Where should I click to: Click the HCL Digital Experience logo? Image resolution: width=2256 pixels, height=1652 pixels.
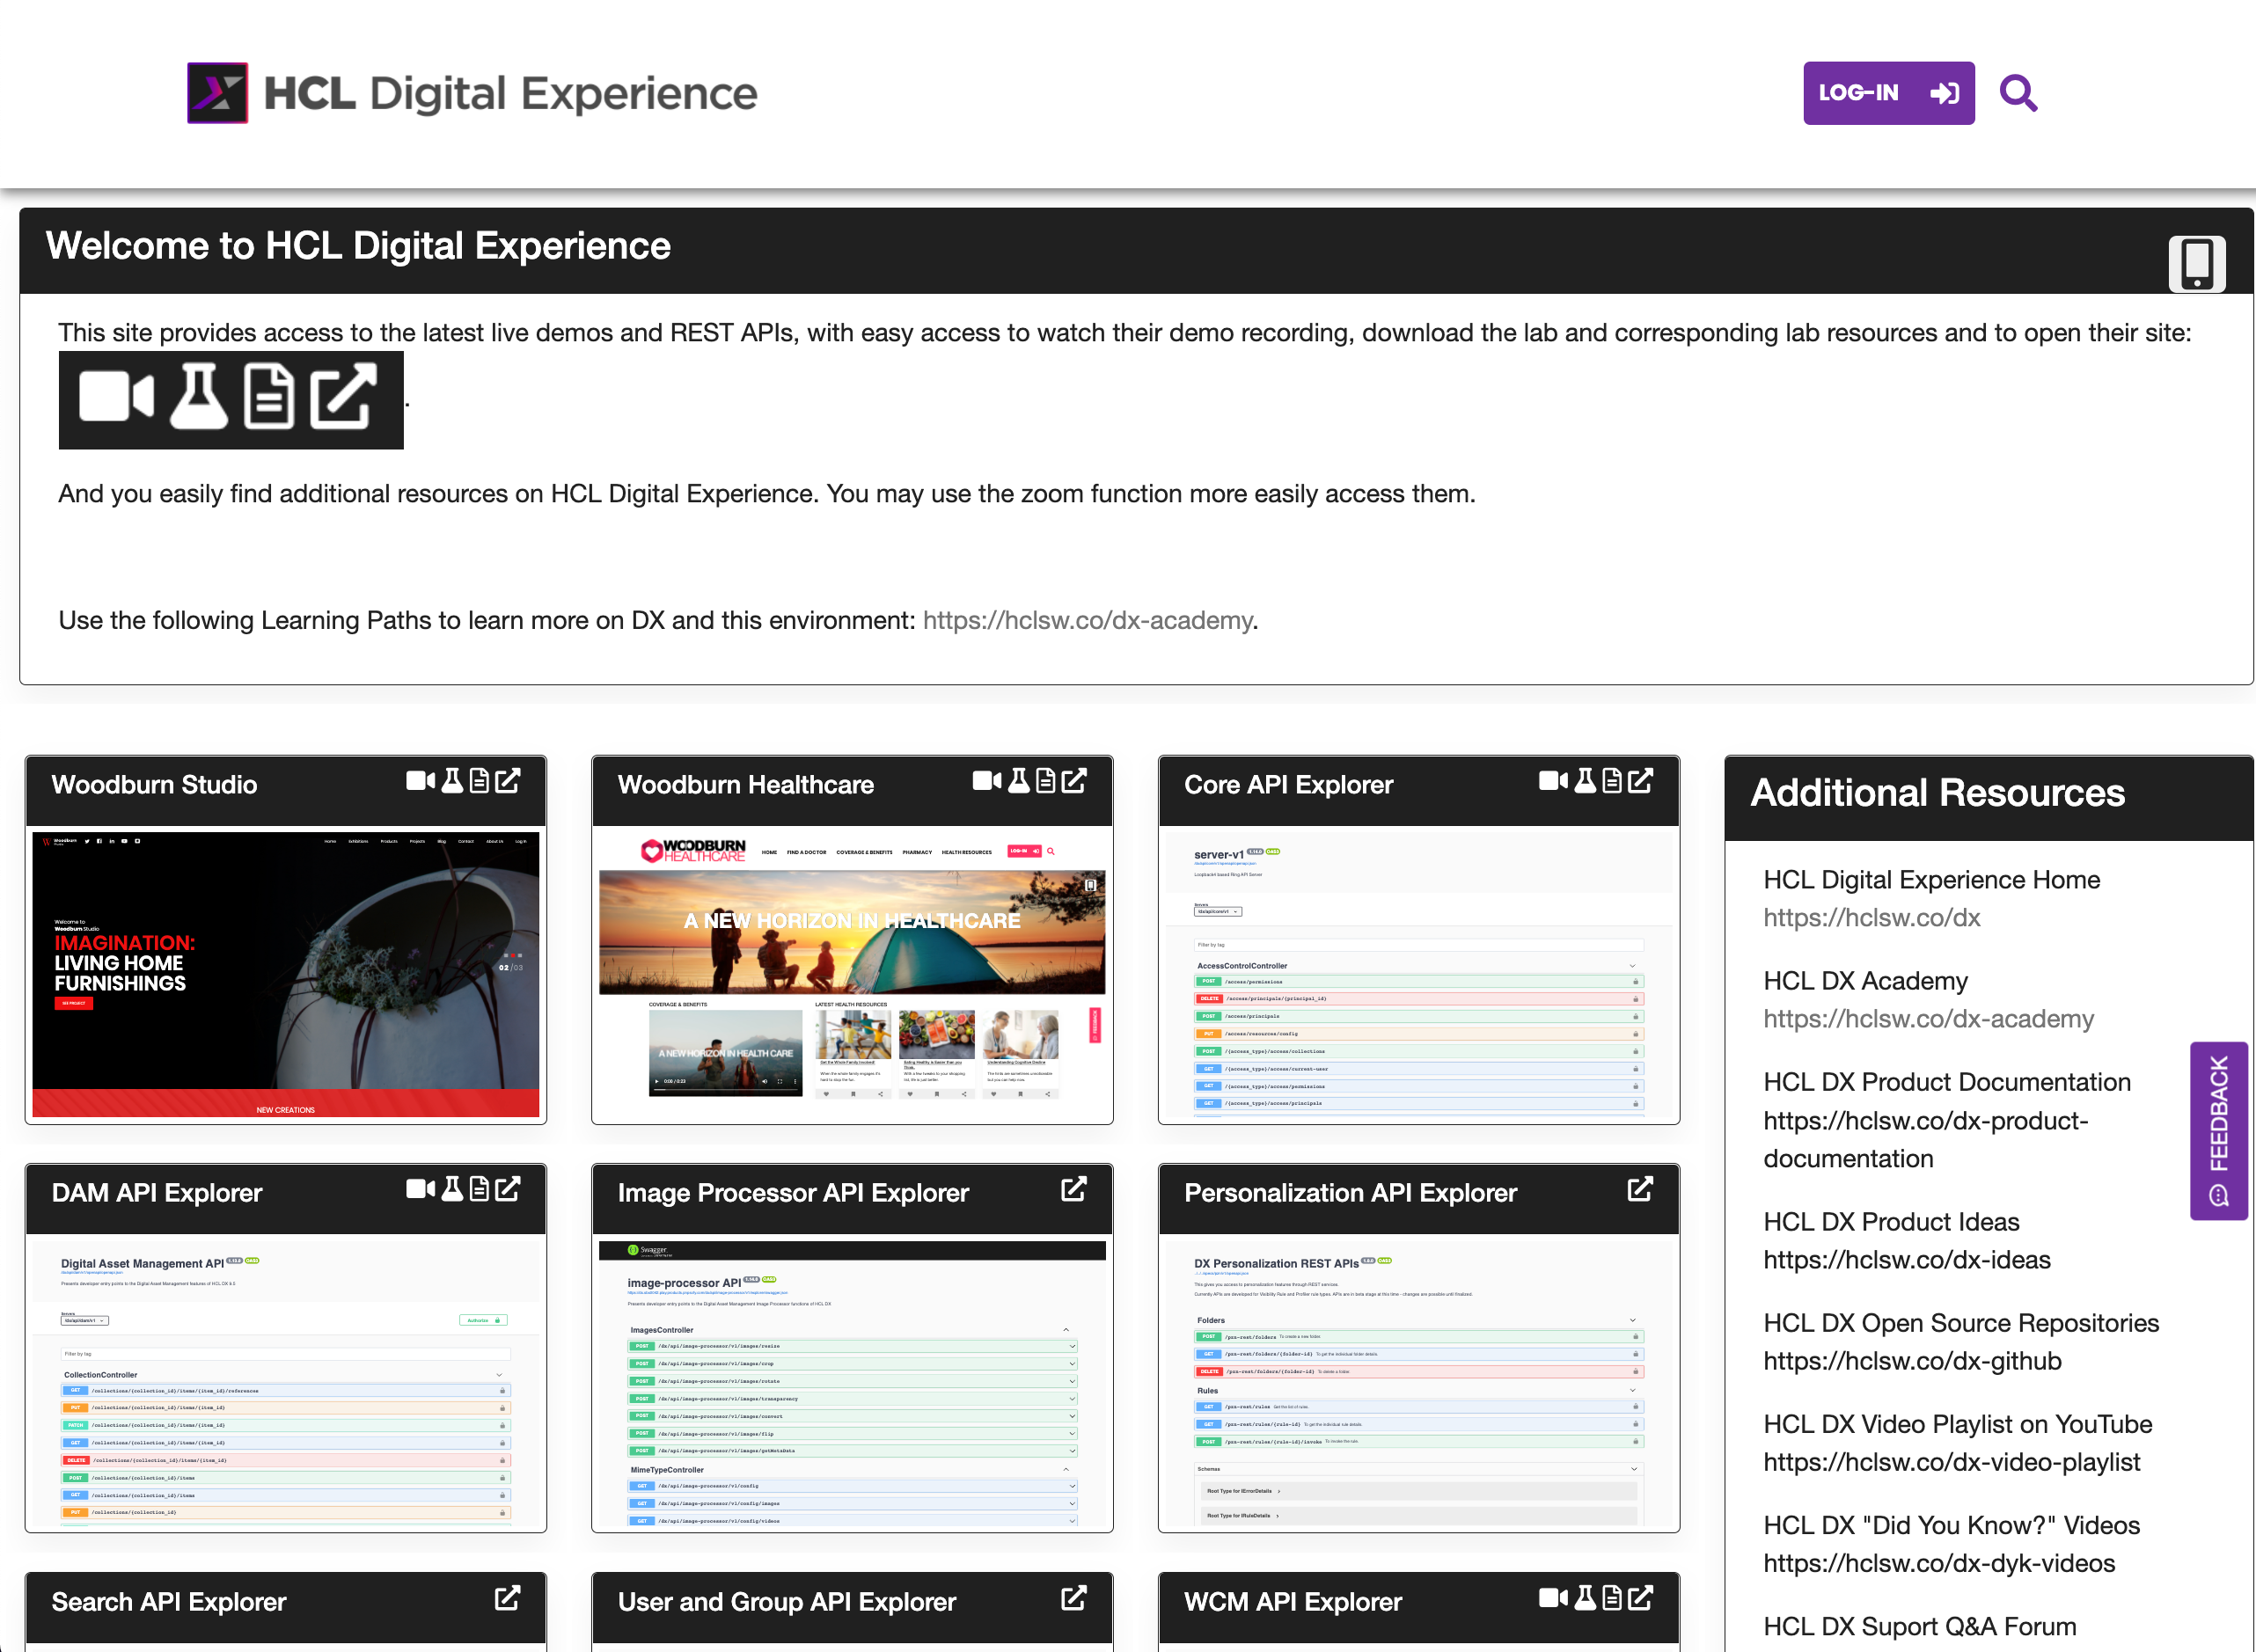click(x=472, y=93)
